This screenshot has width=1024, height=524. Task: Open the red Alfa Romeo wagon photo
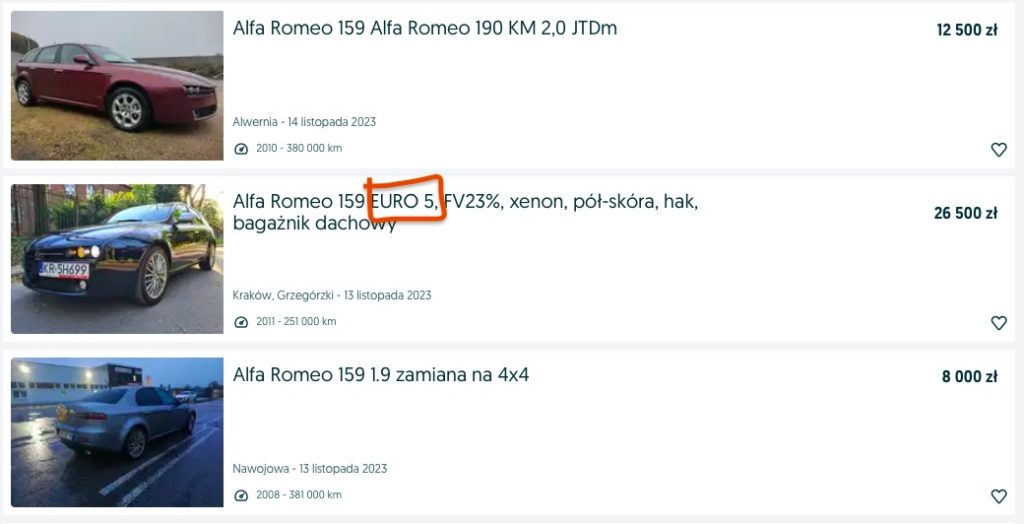(x=117, y=86)
